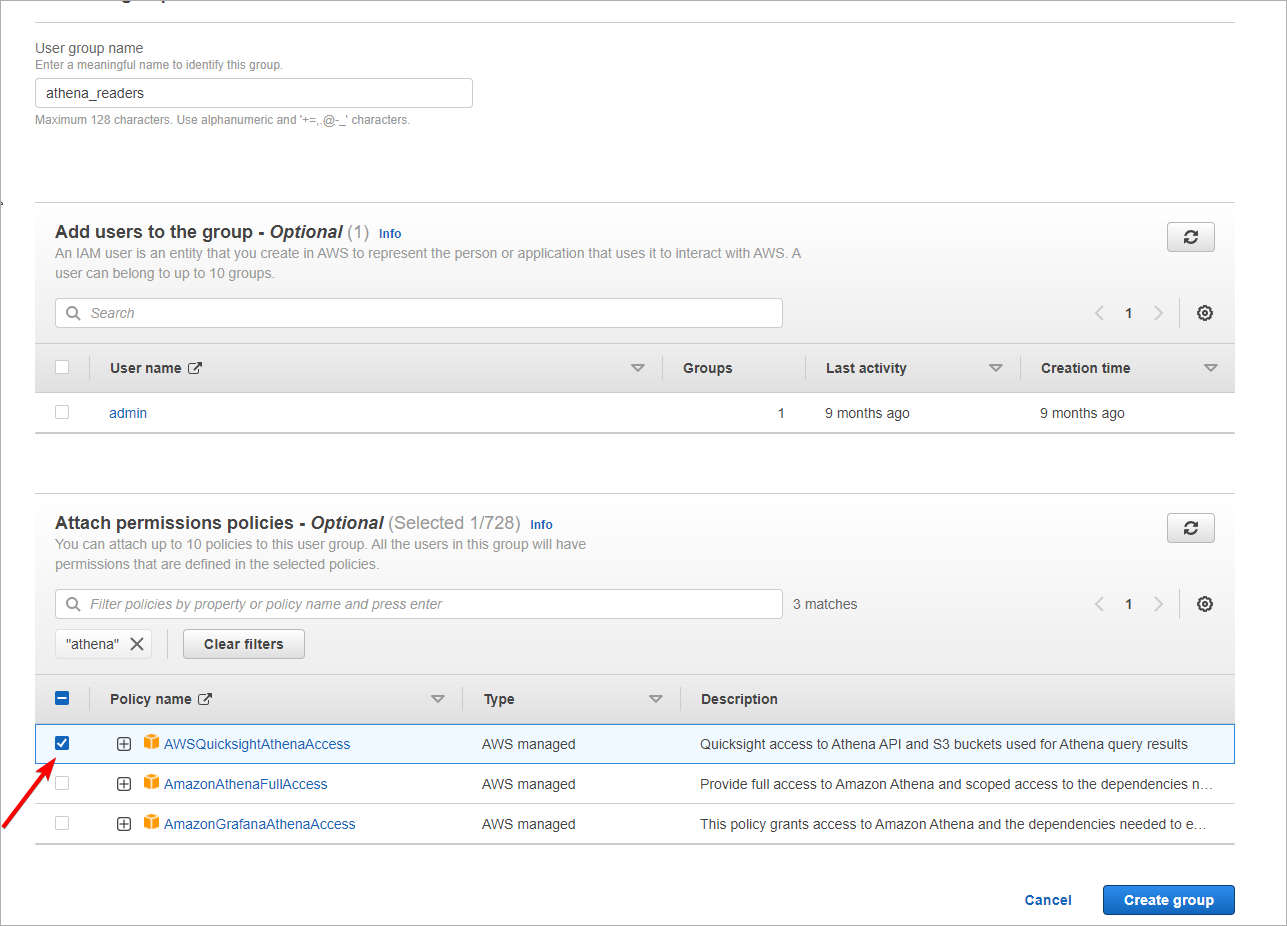Refresh the users list

(1190, 237)
